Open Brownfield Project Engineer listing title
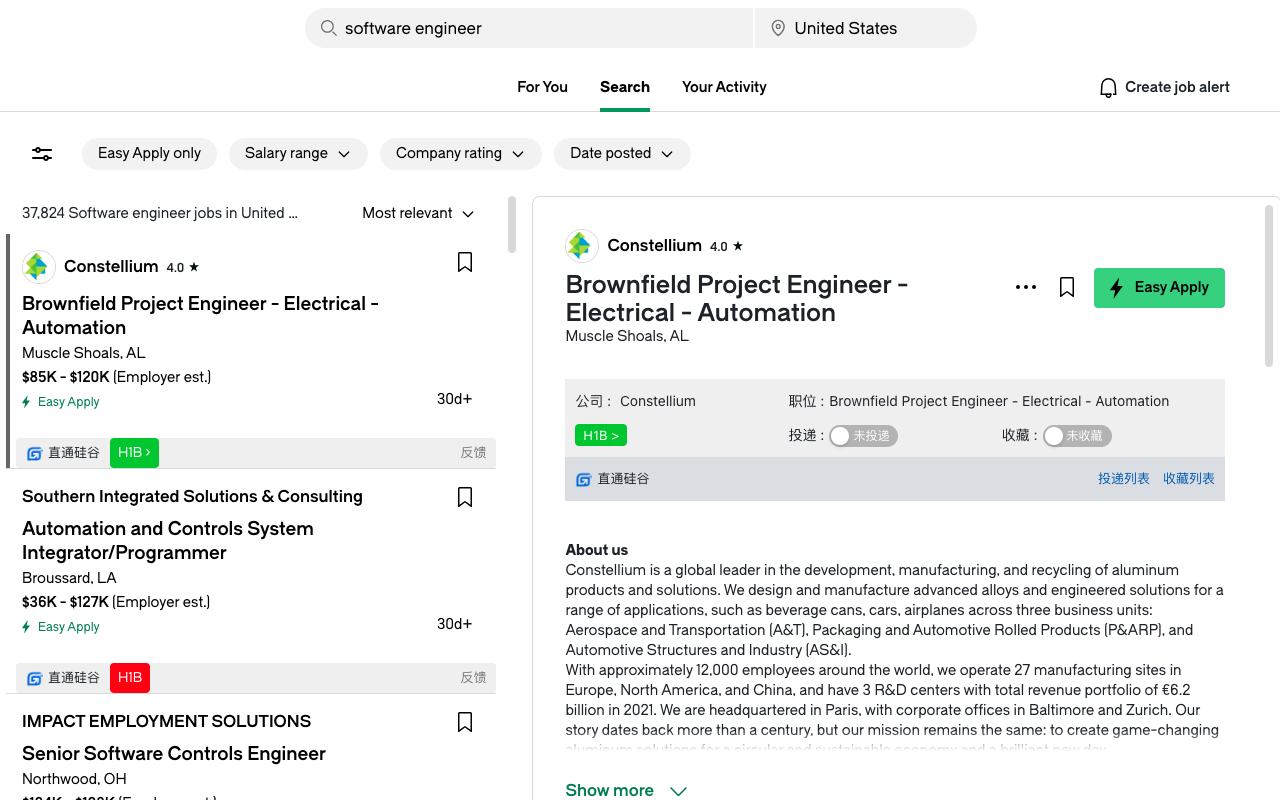The height and width of the screenshot is (800, 1280). (x=200, y=316)
